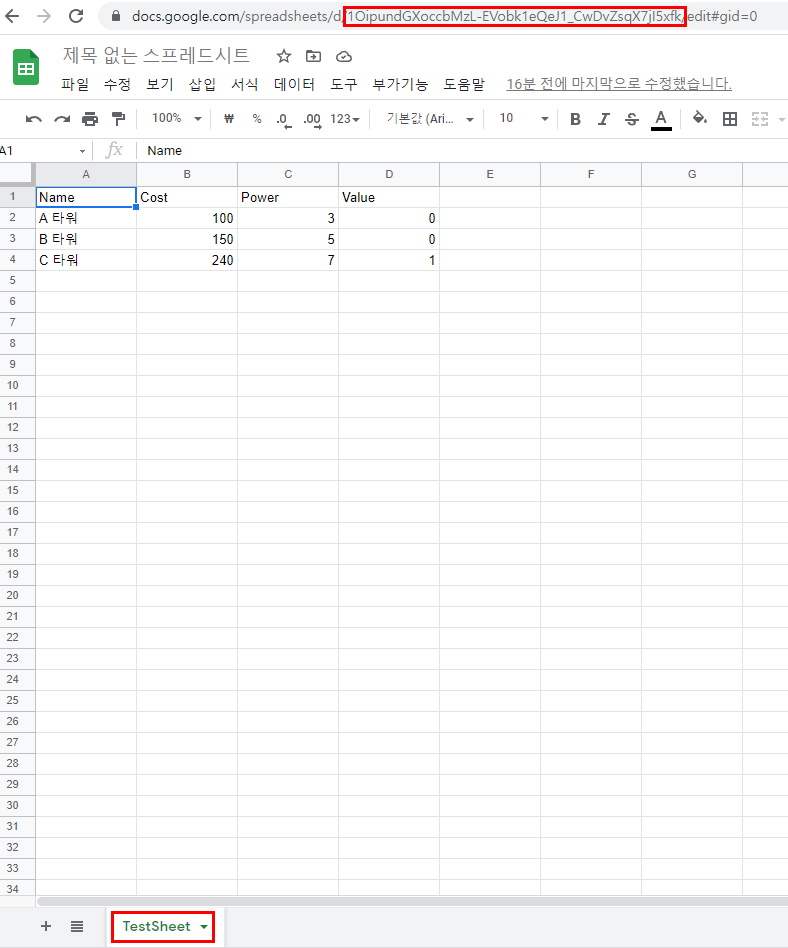Format as currency with won symbol
The height and width of the screenshot is (948, 788).
click(229, 118)
